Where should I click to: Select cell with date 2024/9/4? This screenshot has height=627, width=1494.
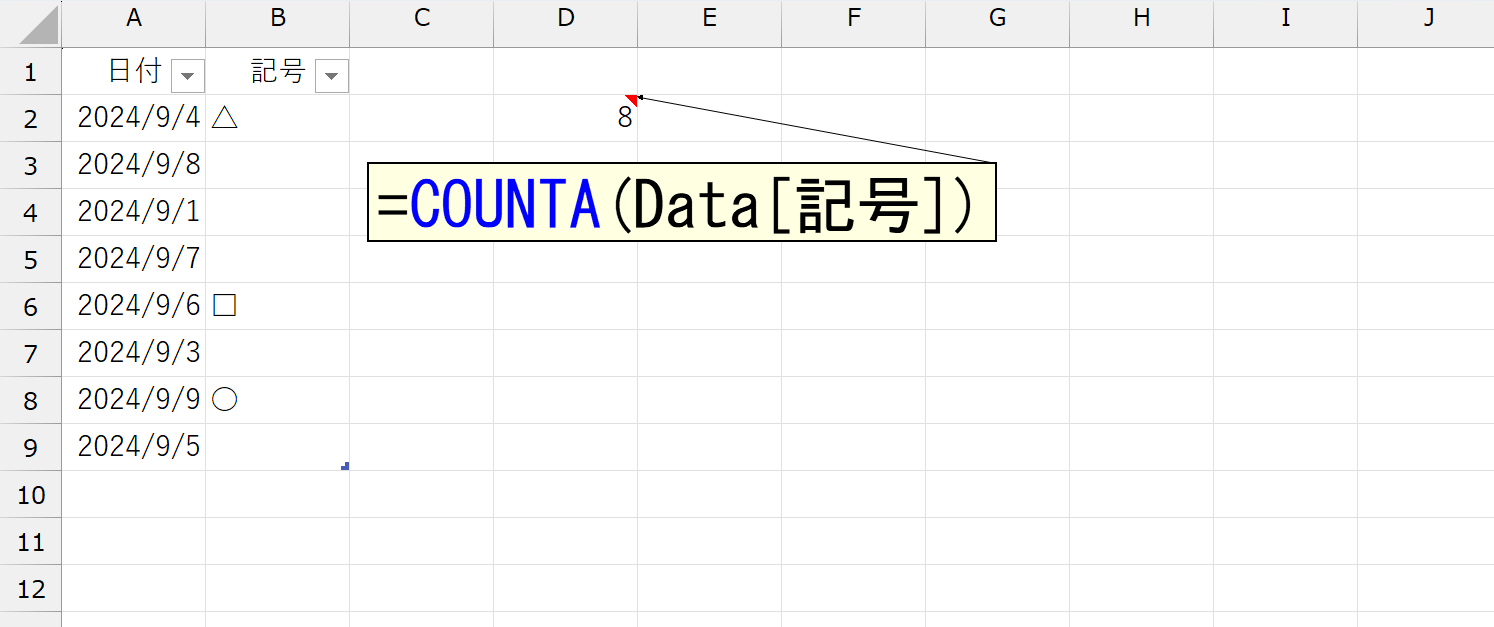134,118
